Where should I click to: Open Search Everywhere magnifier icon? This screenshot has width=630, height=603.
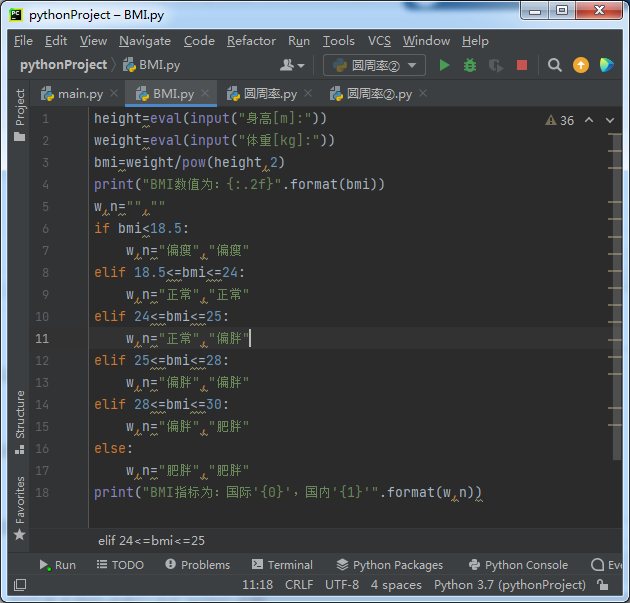click(x=554, y=65)
